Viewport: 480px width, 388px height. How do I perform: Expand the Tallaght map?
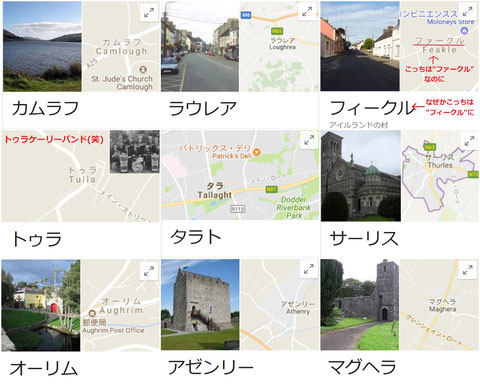pyautogui.click(x=309, y=140)
